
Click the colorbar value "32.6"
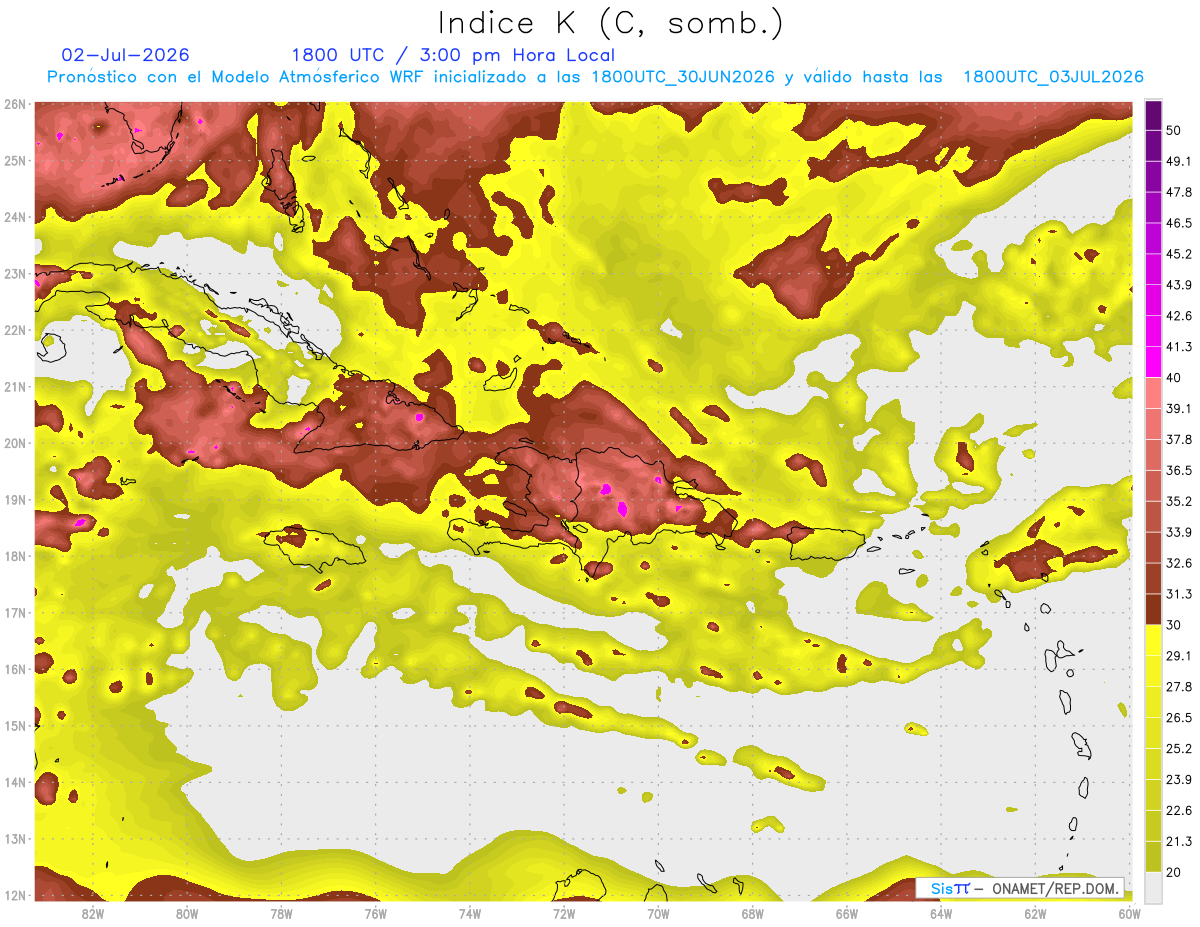1180,563
